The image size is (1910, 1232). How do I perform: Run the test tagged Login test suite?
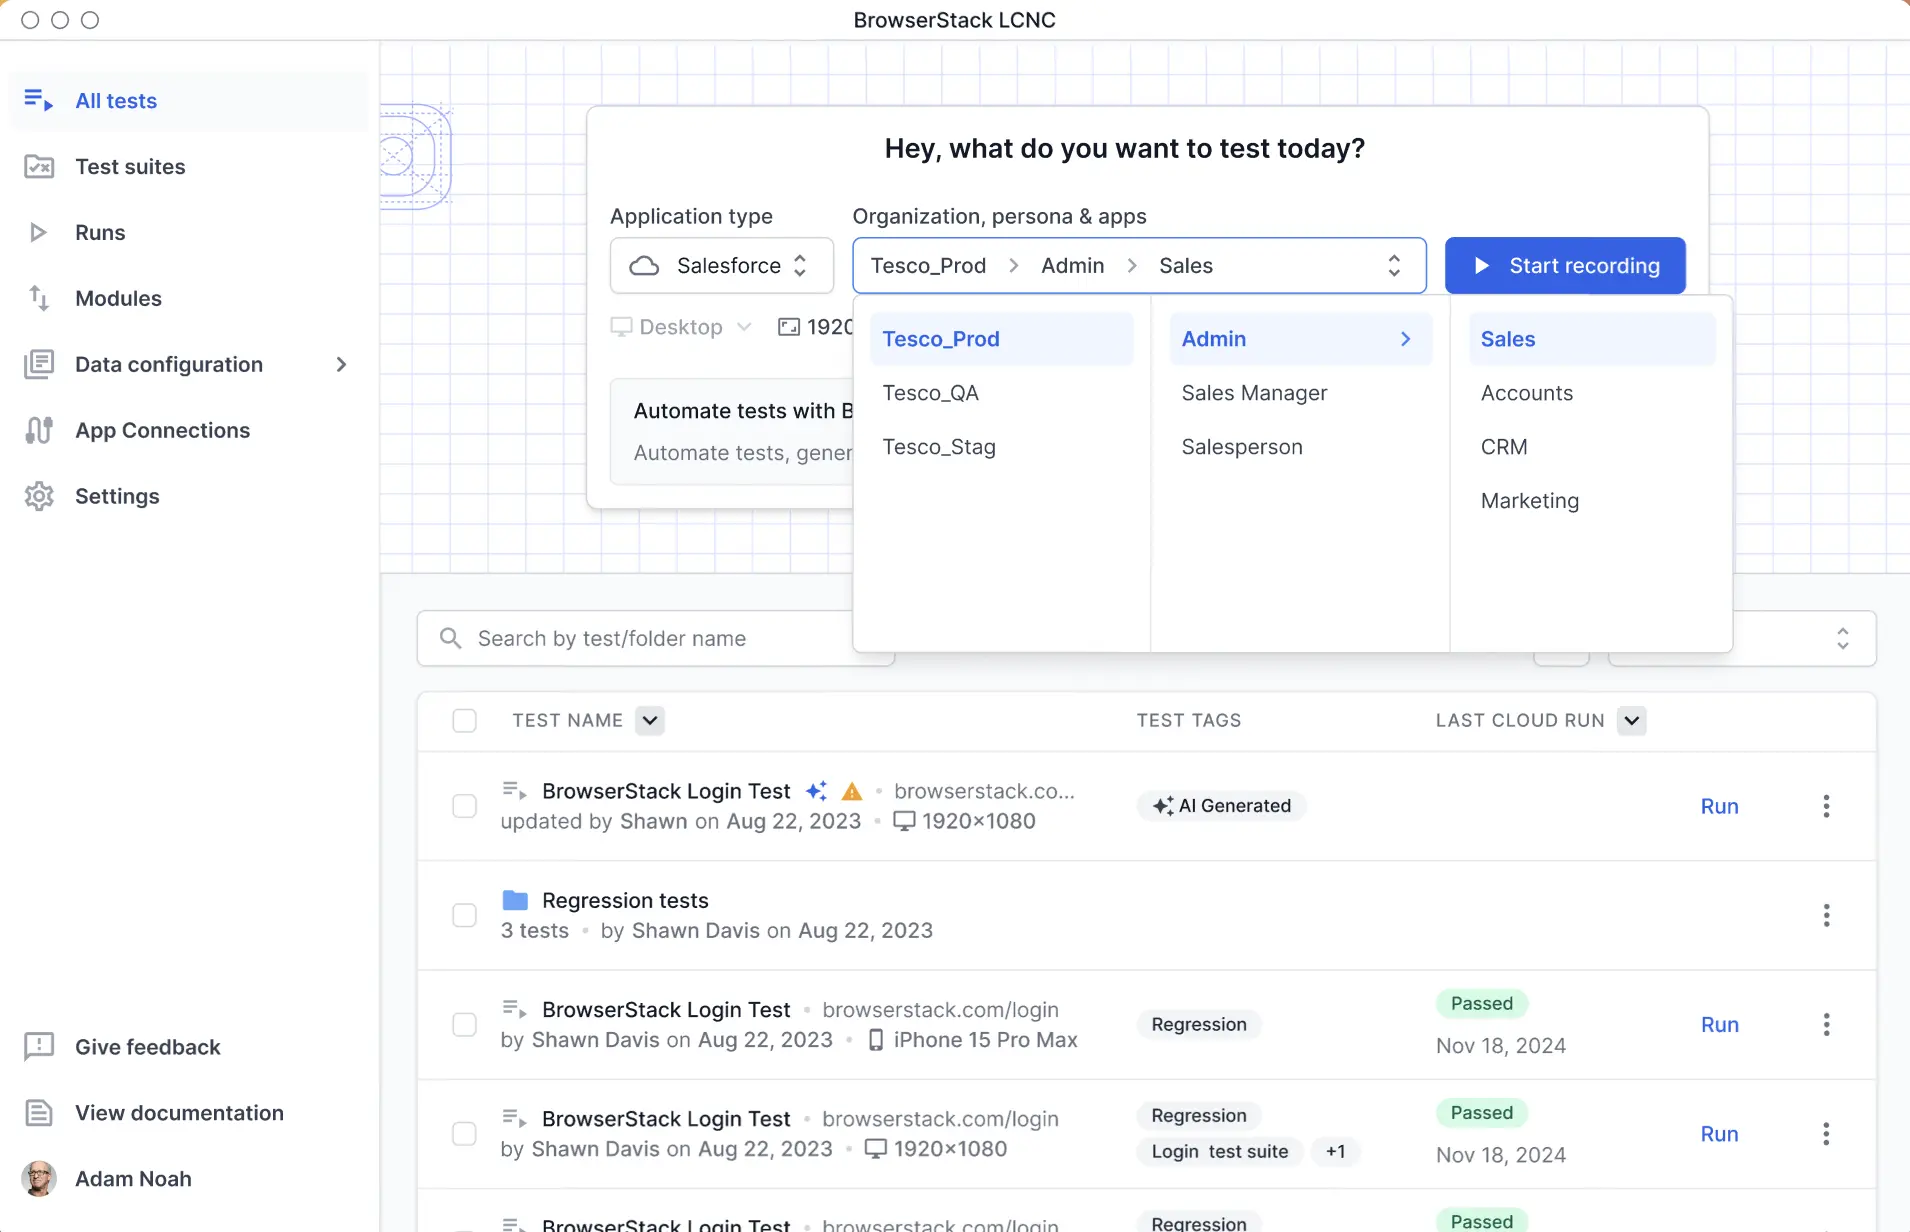(1719, 1134)
